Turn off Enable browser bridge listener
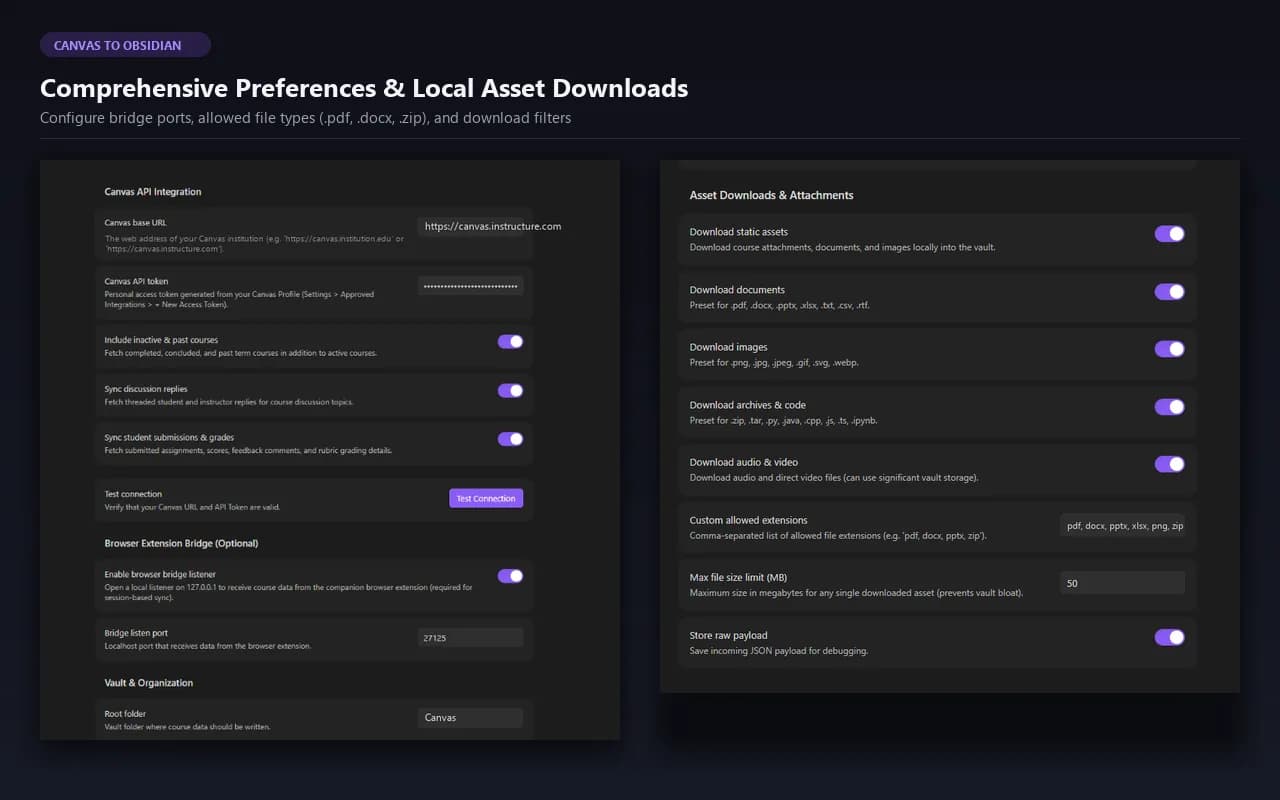The width and height of the screenshot is (1280, 800). [x=510, y=575]
